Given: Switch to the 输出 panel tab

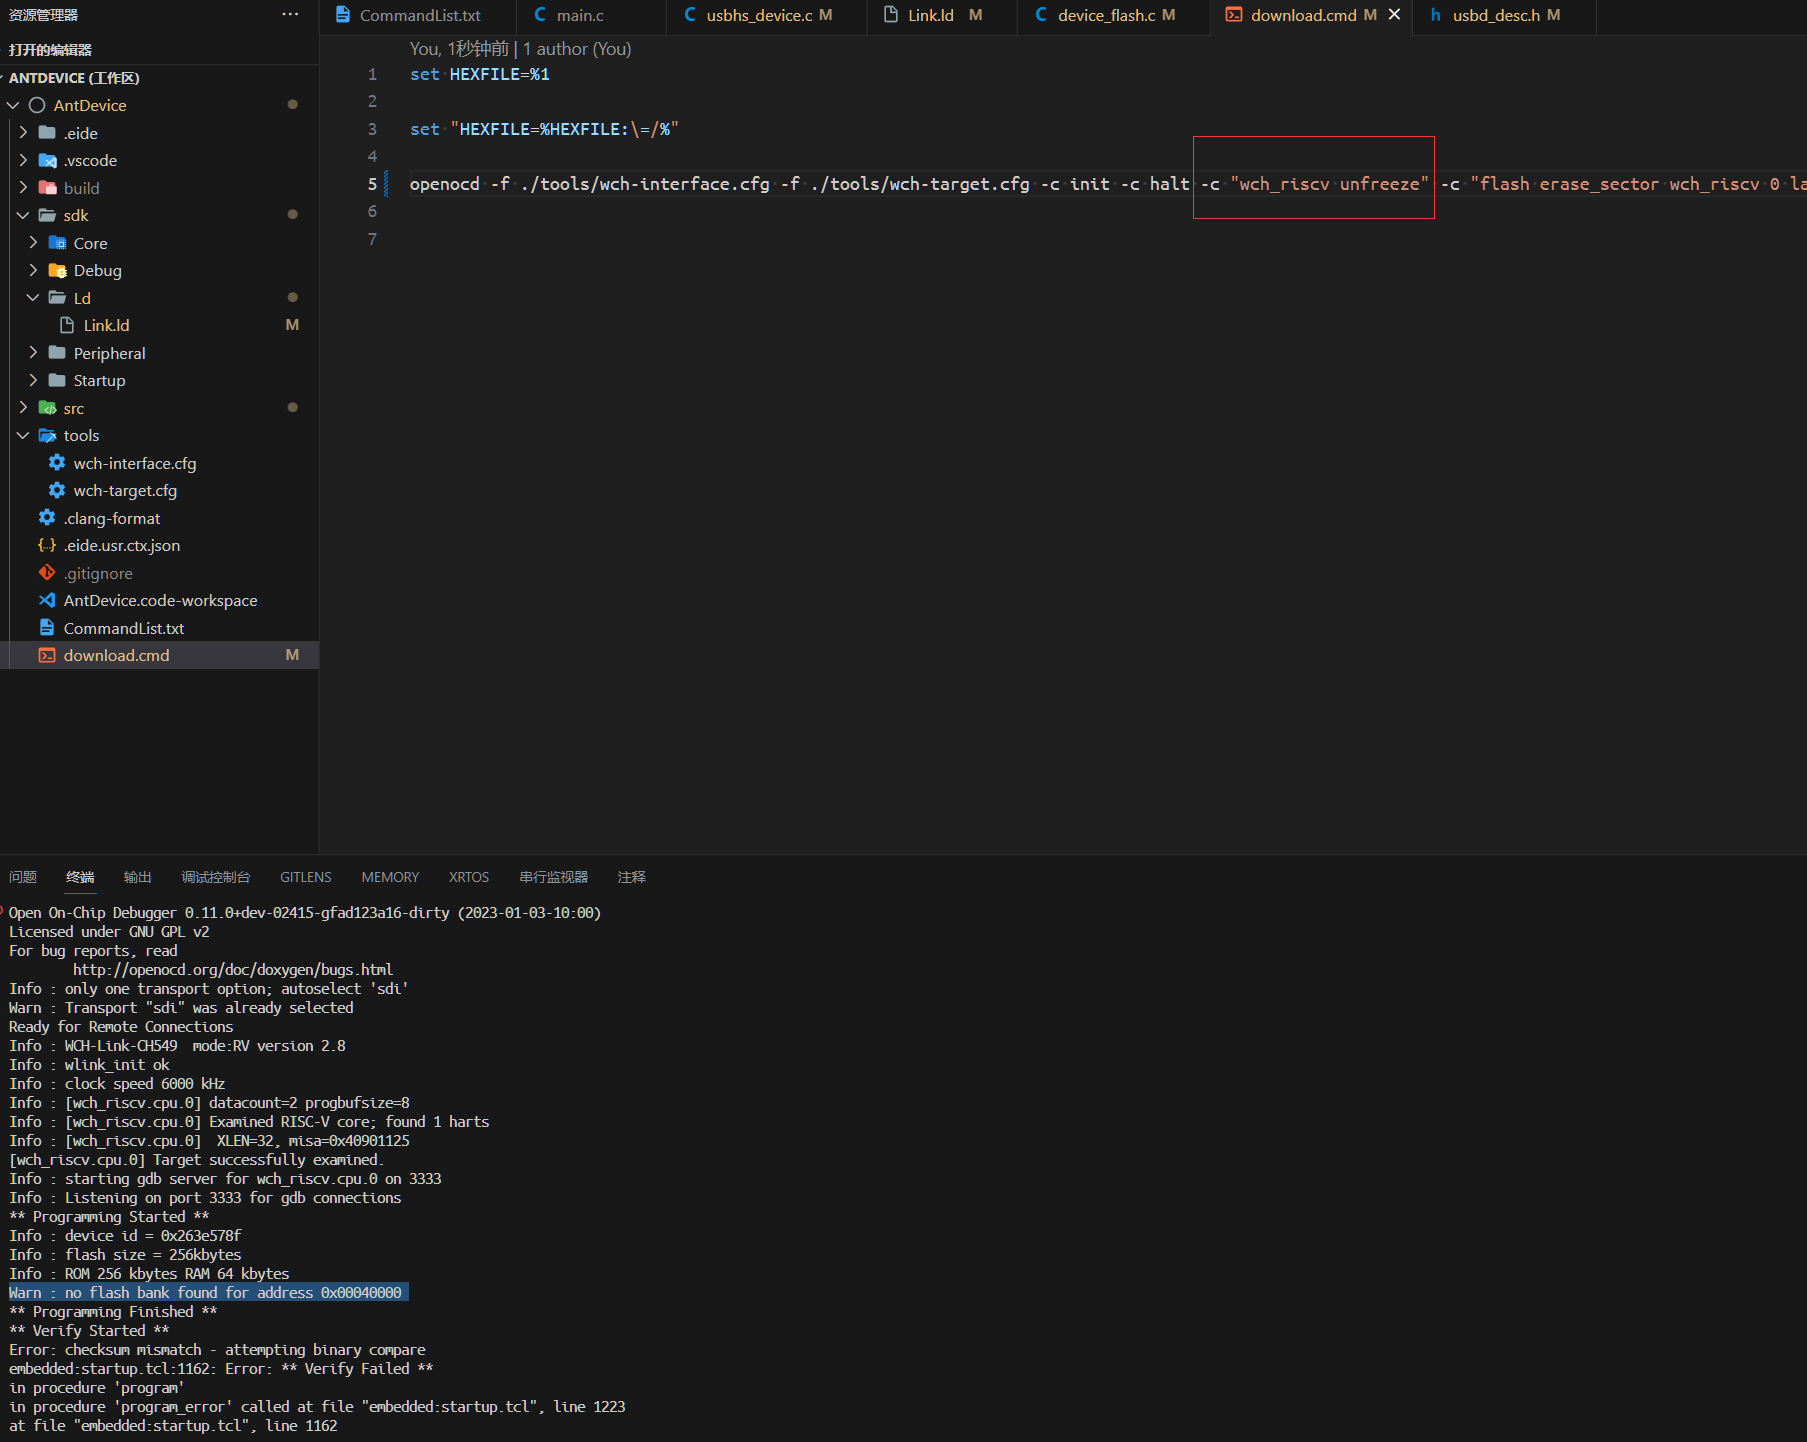Looking at the screenshot, I should pos(137,877).
